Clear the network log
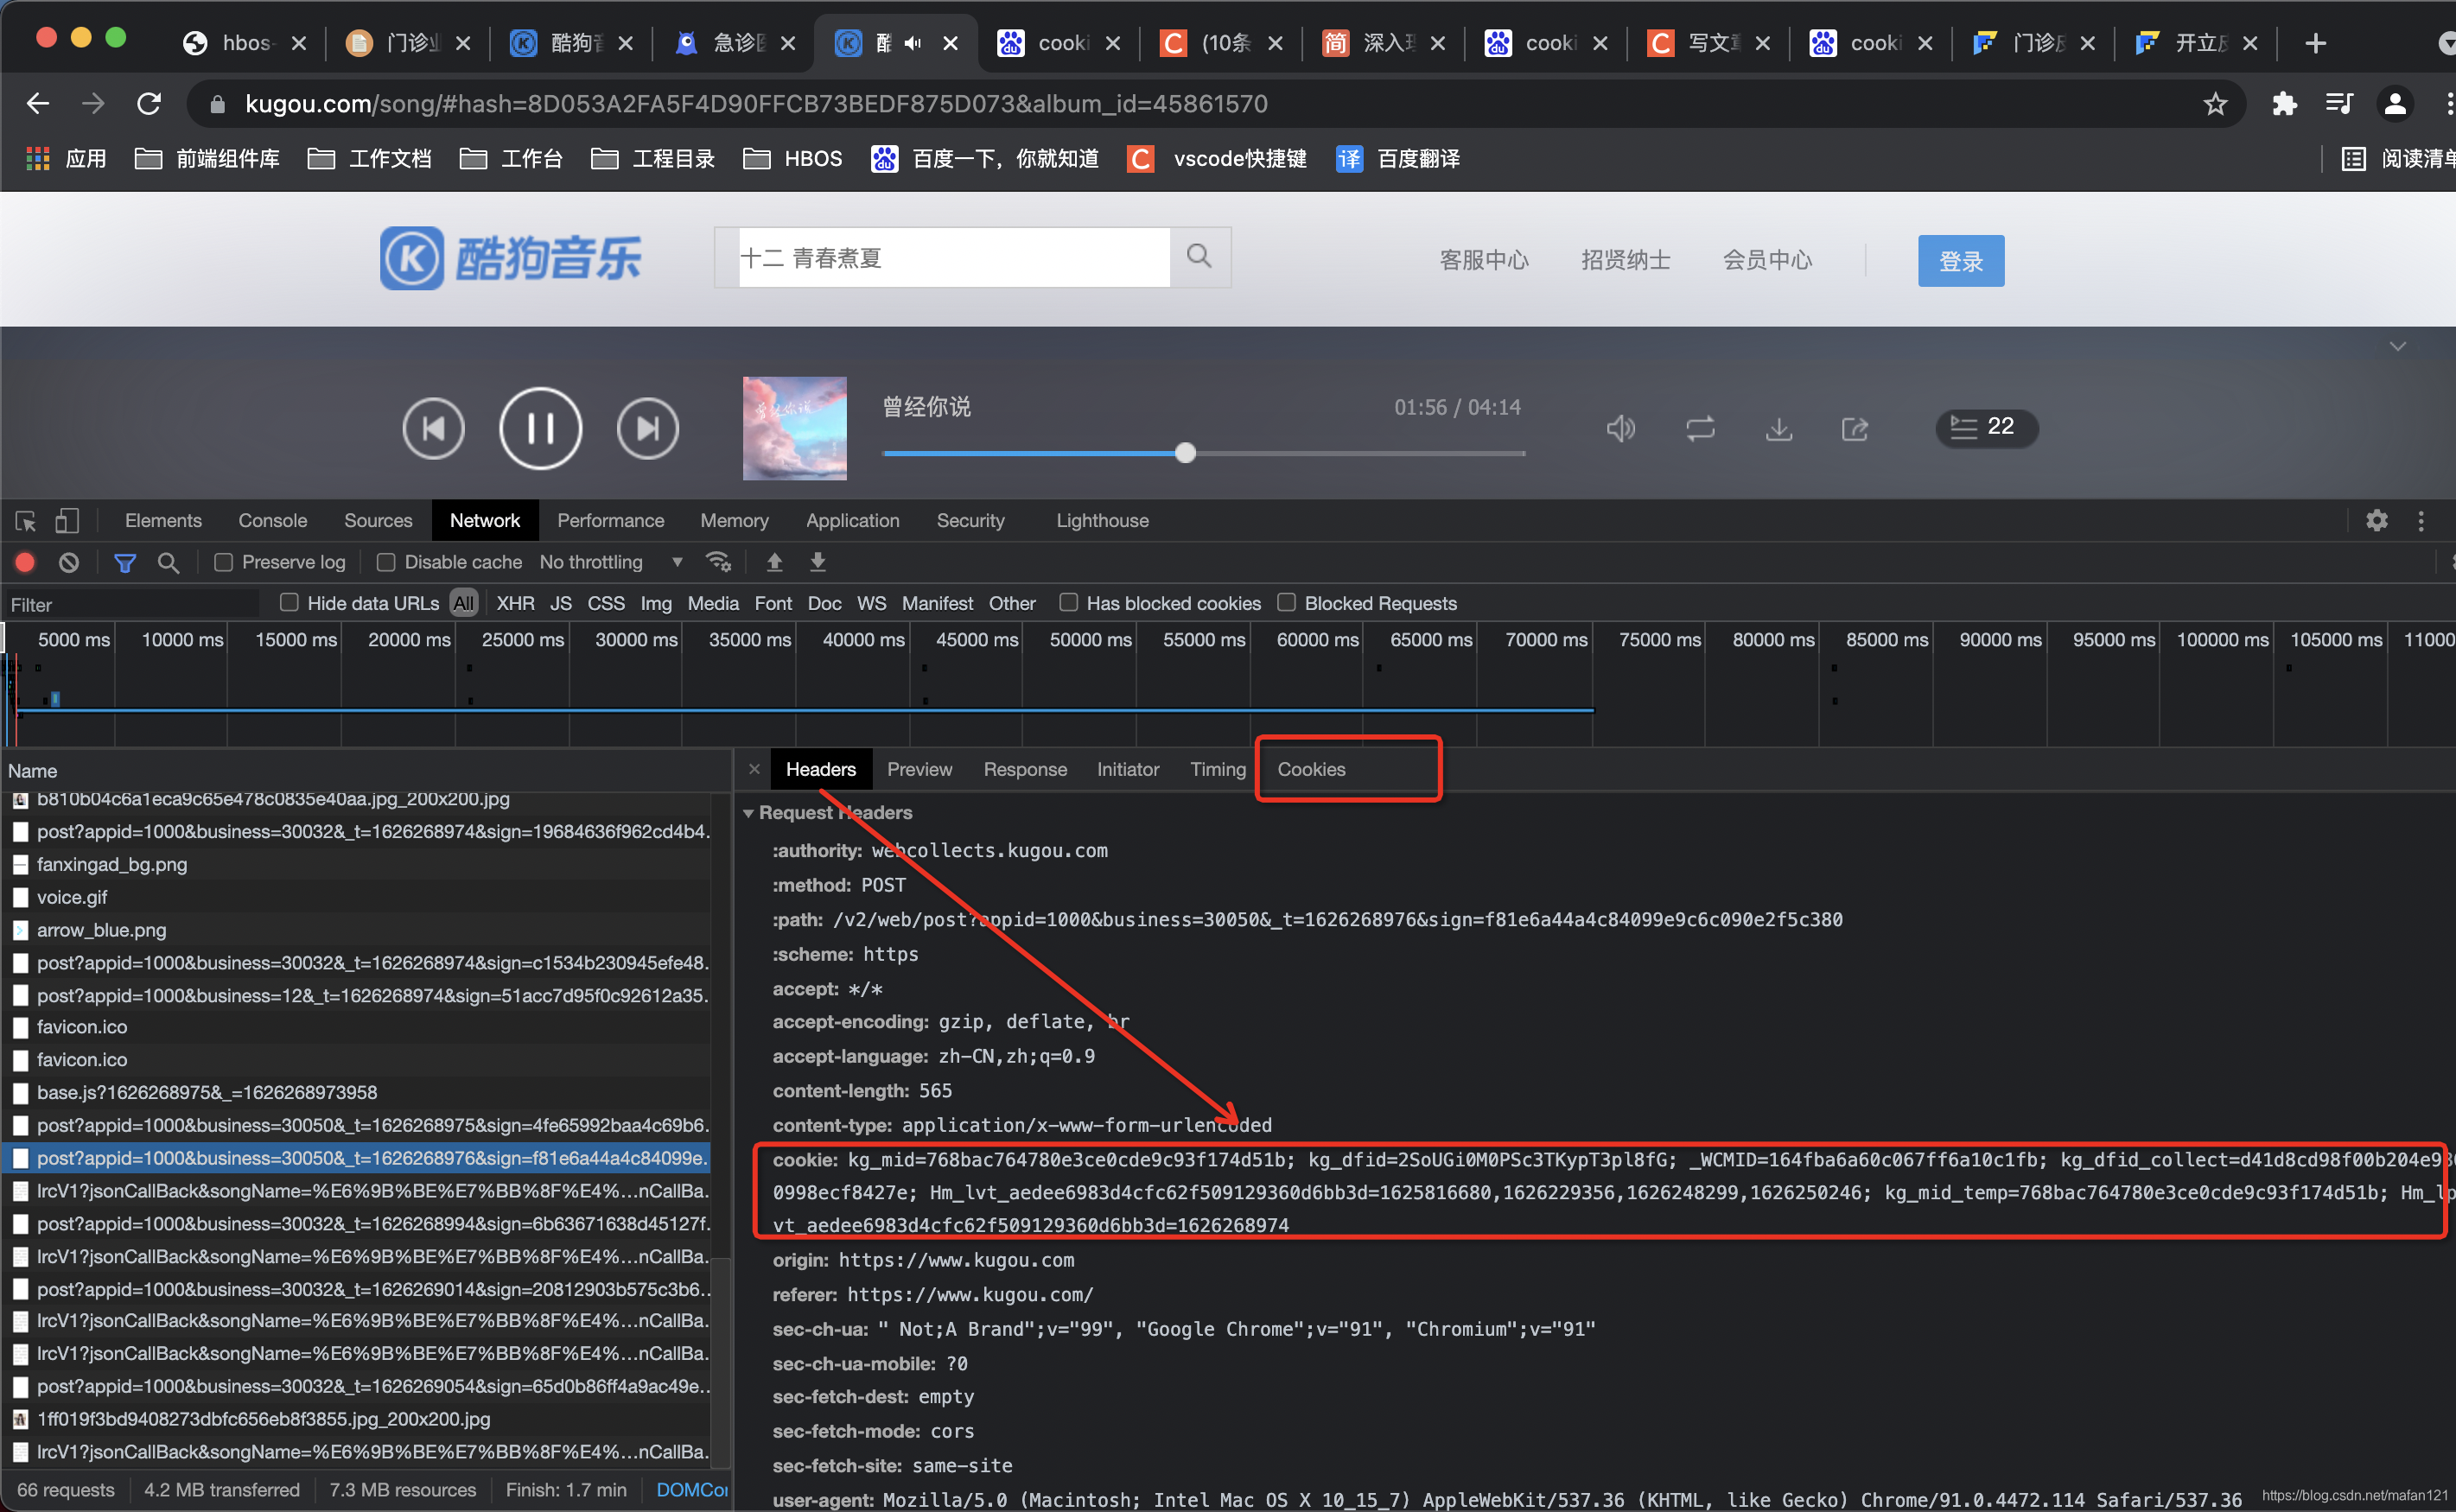The image size is (2456, 1512). click(69, 563)
